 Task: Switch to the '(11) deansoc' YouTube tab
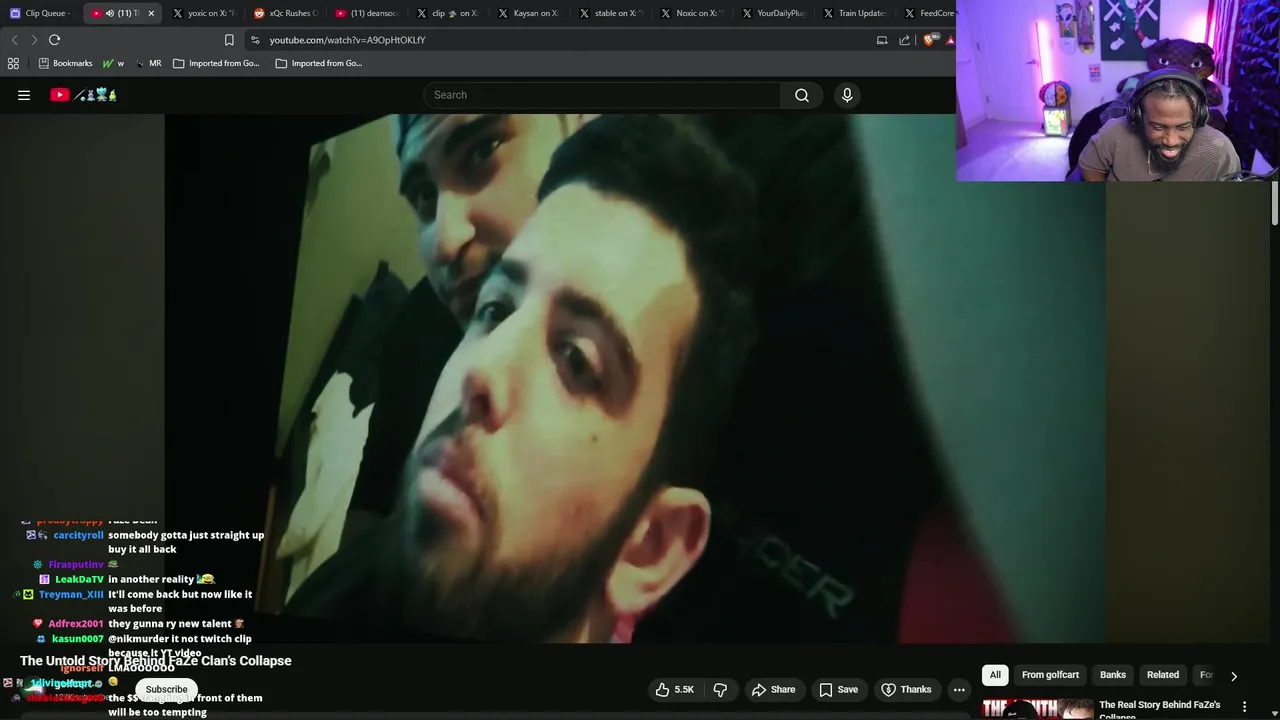366,13
